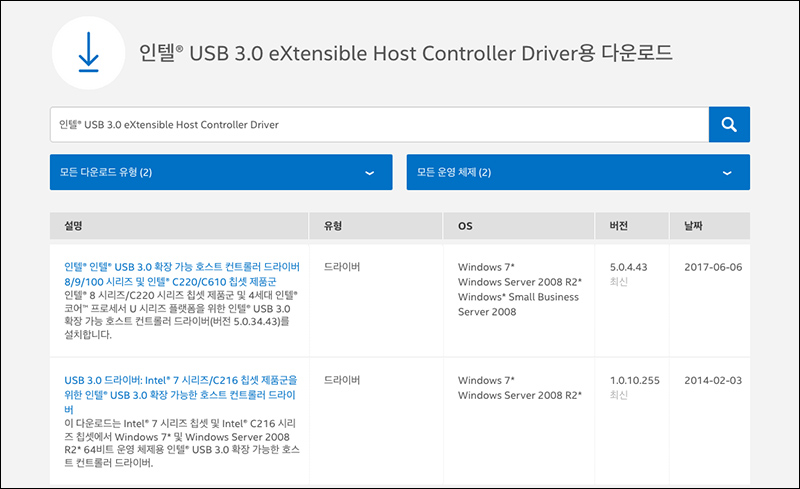Click Windows 7* in the 2017-06-06 row
This screenshot has width=800, height=489.
(x=486, y=267)
